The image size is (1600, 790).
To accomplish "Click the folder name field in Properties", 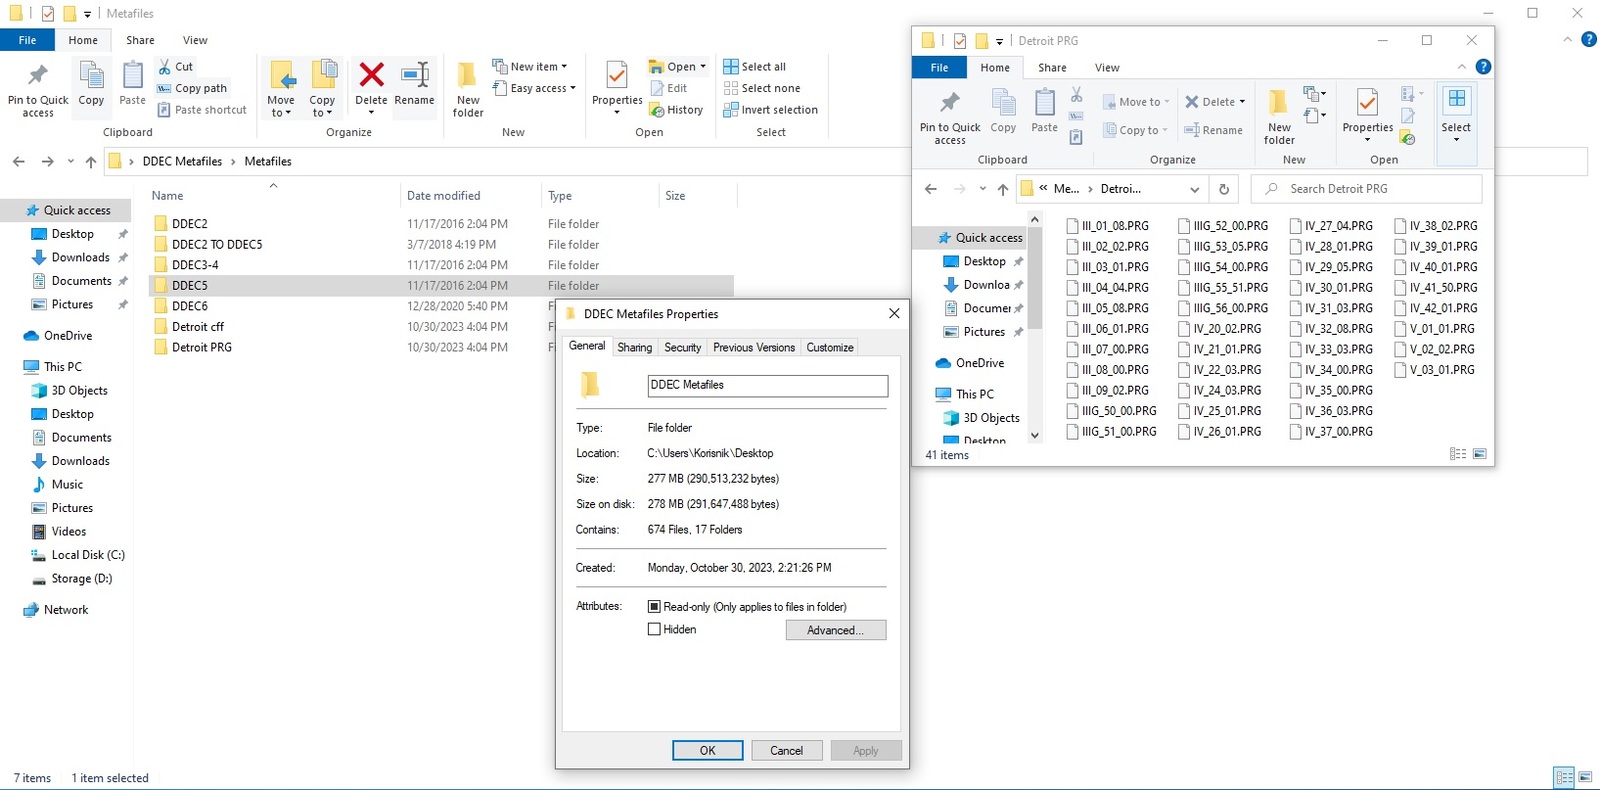I will click(767, 385).
